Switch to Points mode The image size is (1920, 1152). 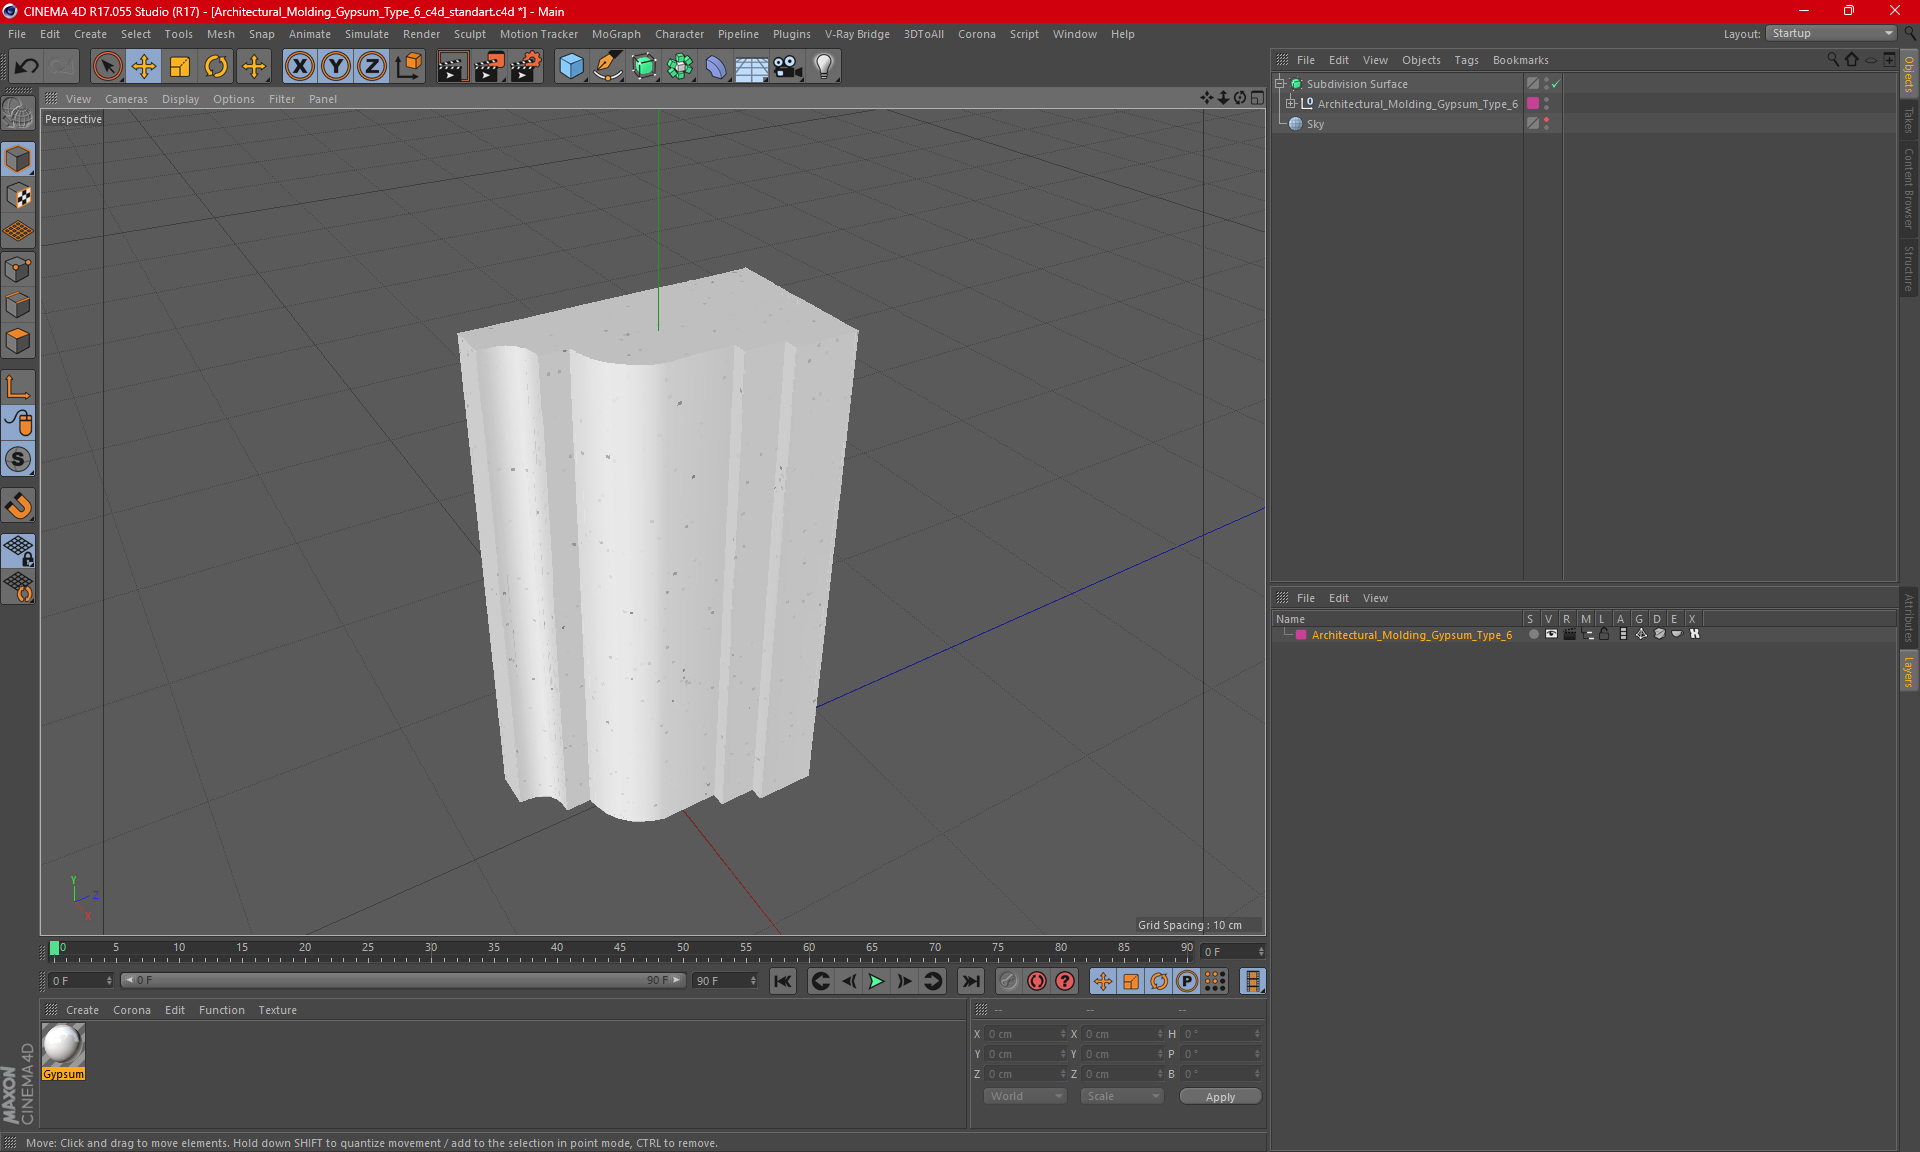[x=18, y=269]
